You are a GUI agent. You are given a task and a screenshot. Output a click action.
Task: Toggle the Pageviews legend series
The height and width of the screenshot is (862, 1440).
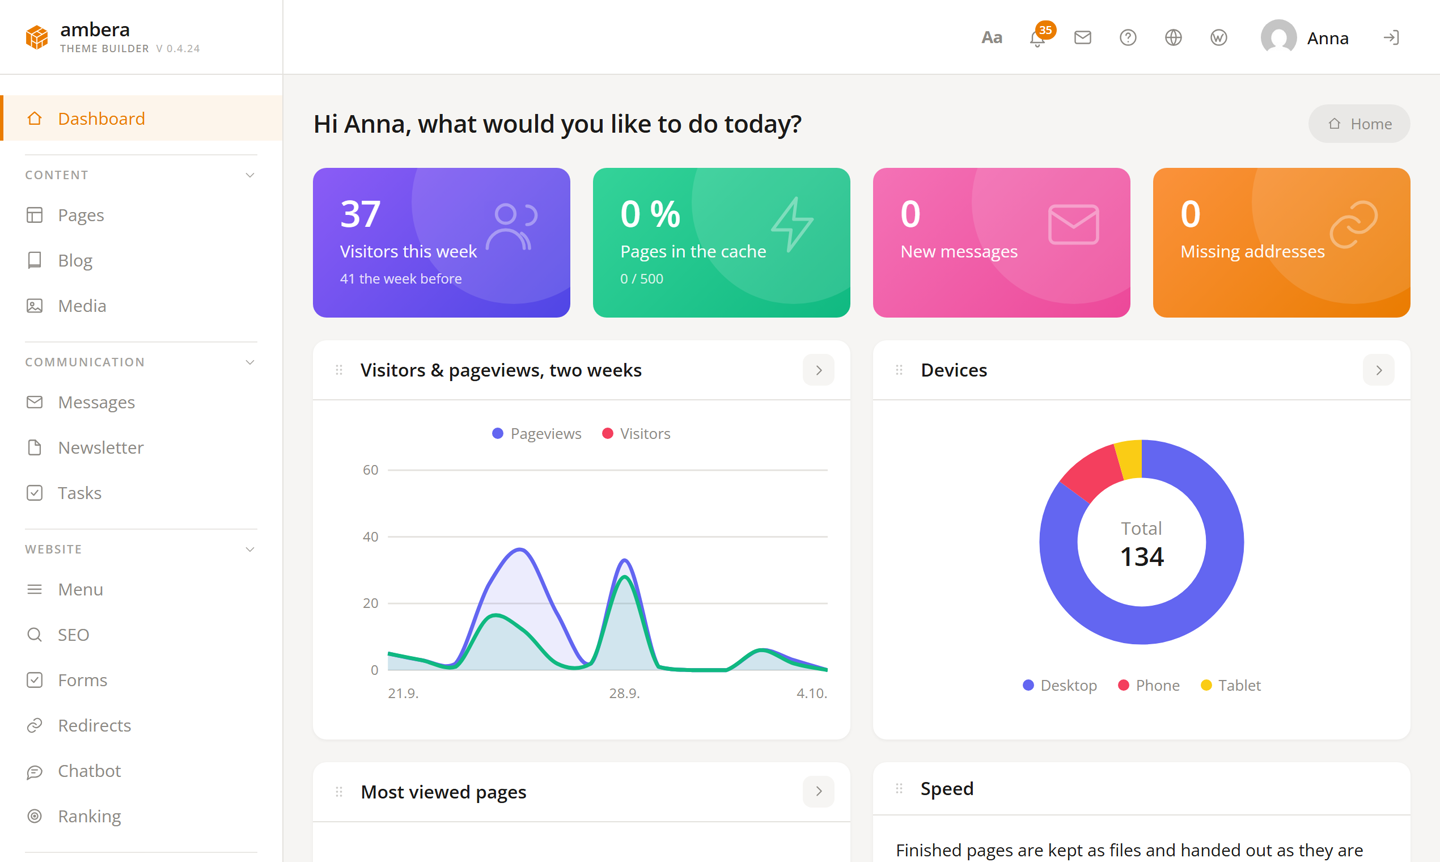click(537, 434)
